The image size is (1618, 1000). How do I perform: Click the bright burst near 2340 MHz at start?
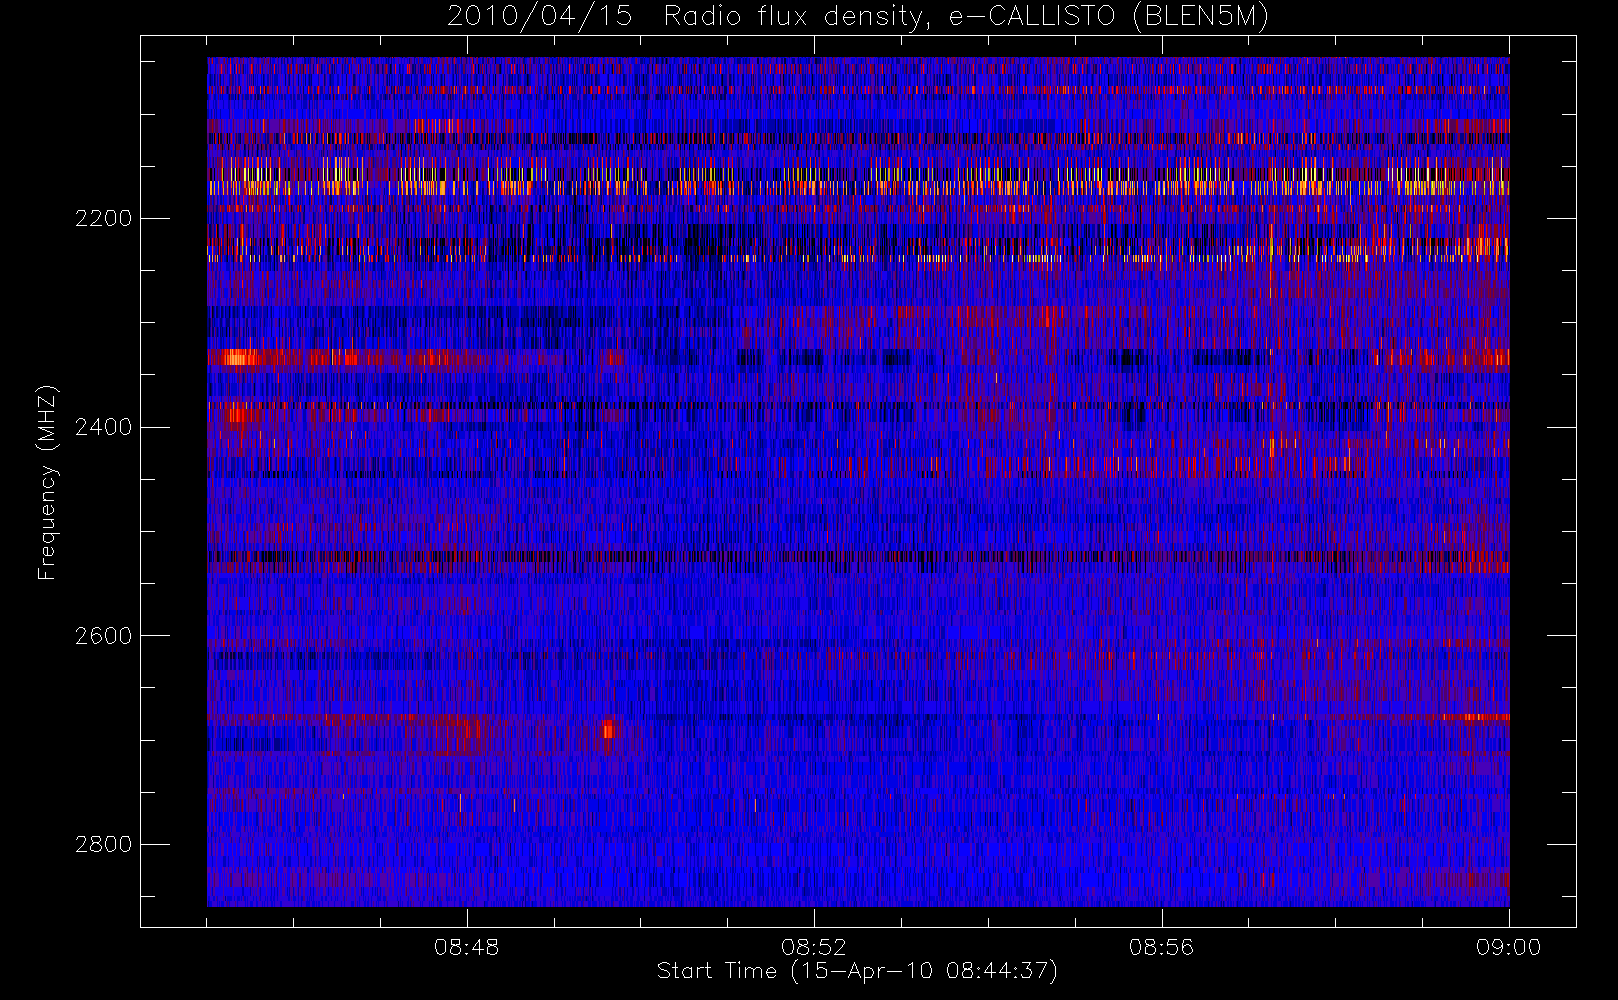(239, 358)
